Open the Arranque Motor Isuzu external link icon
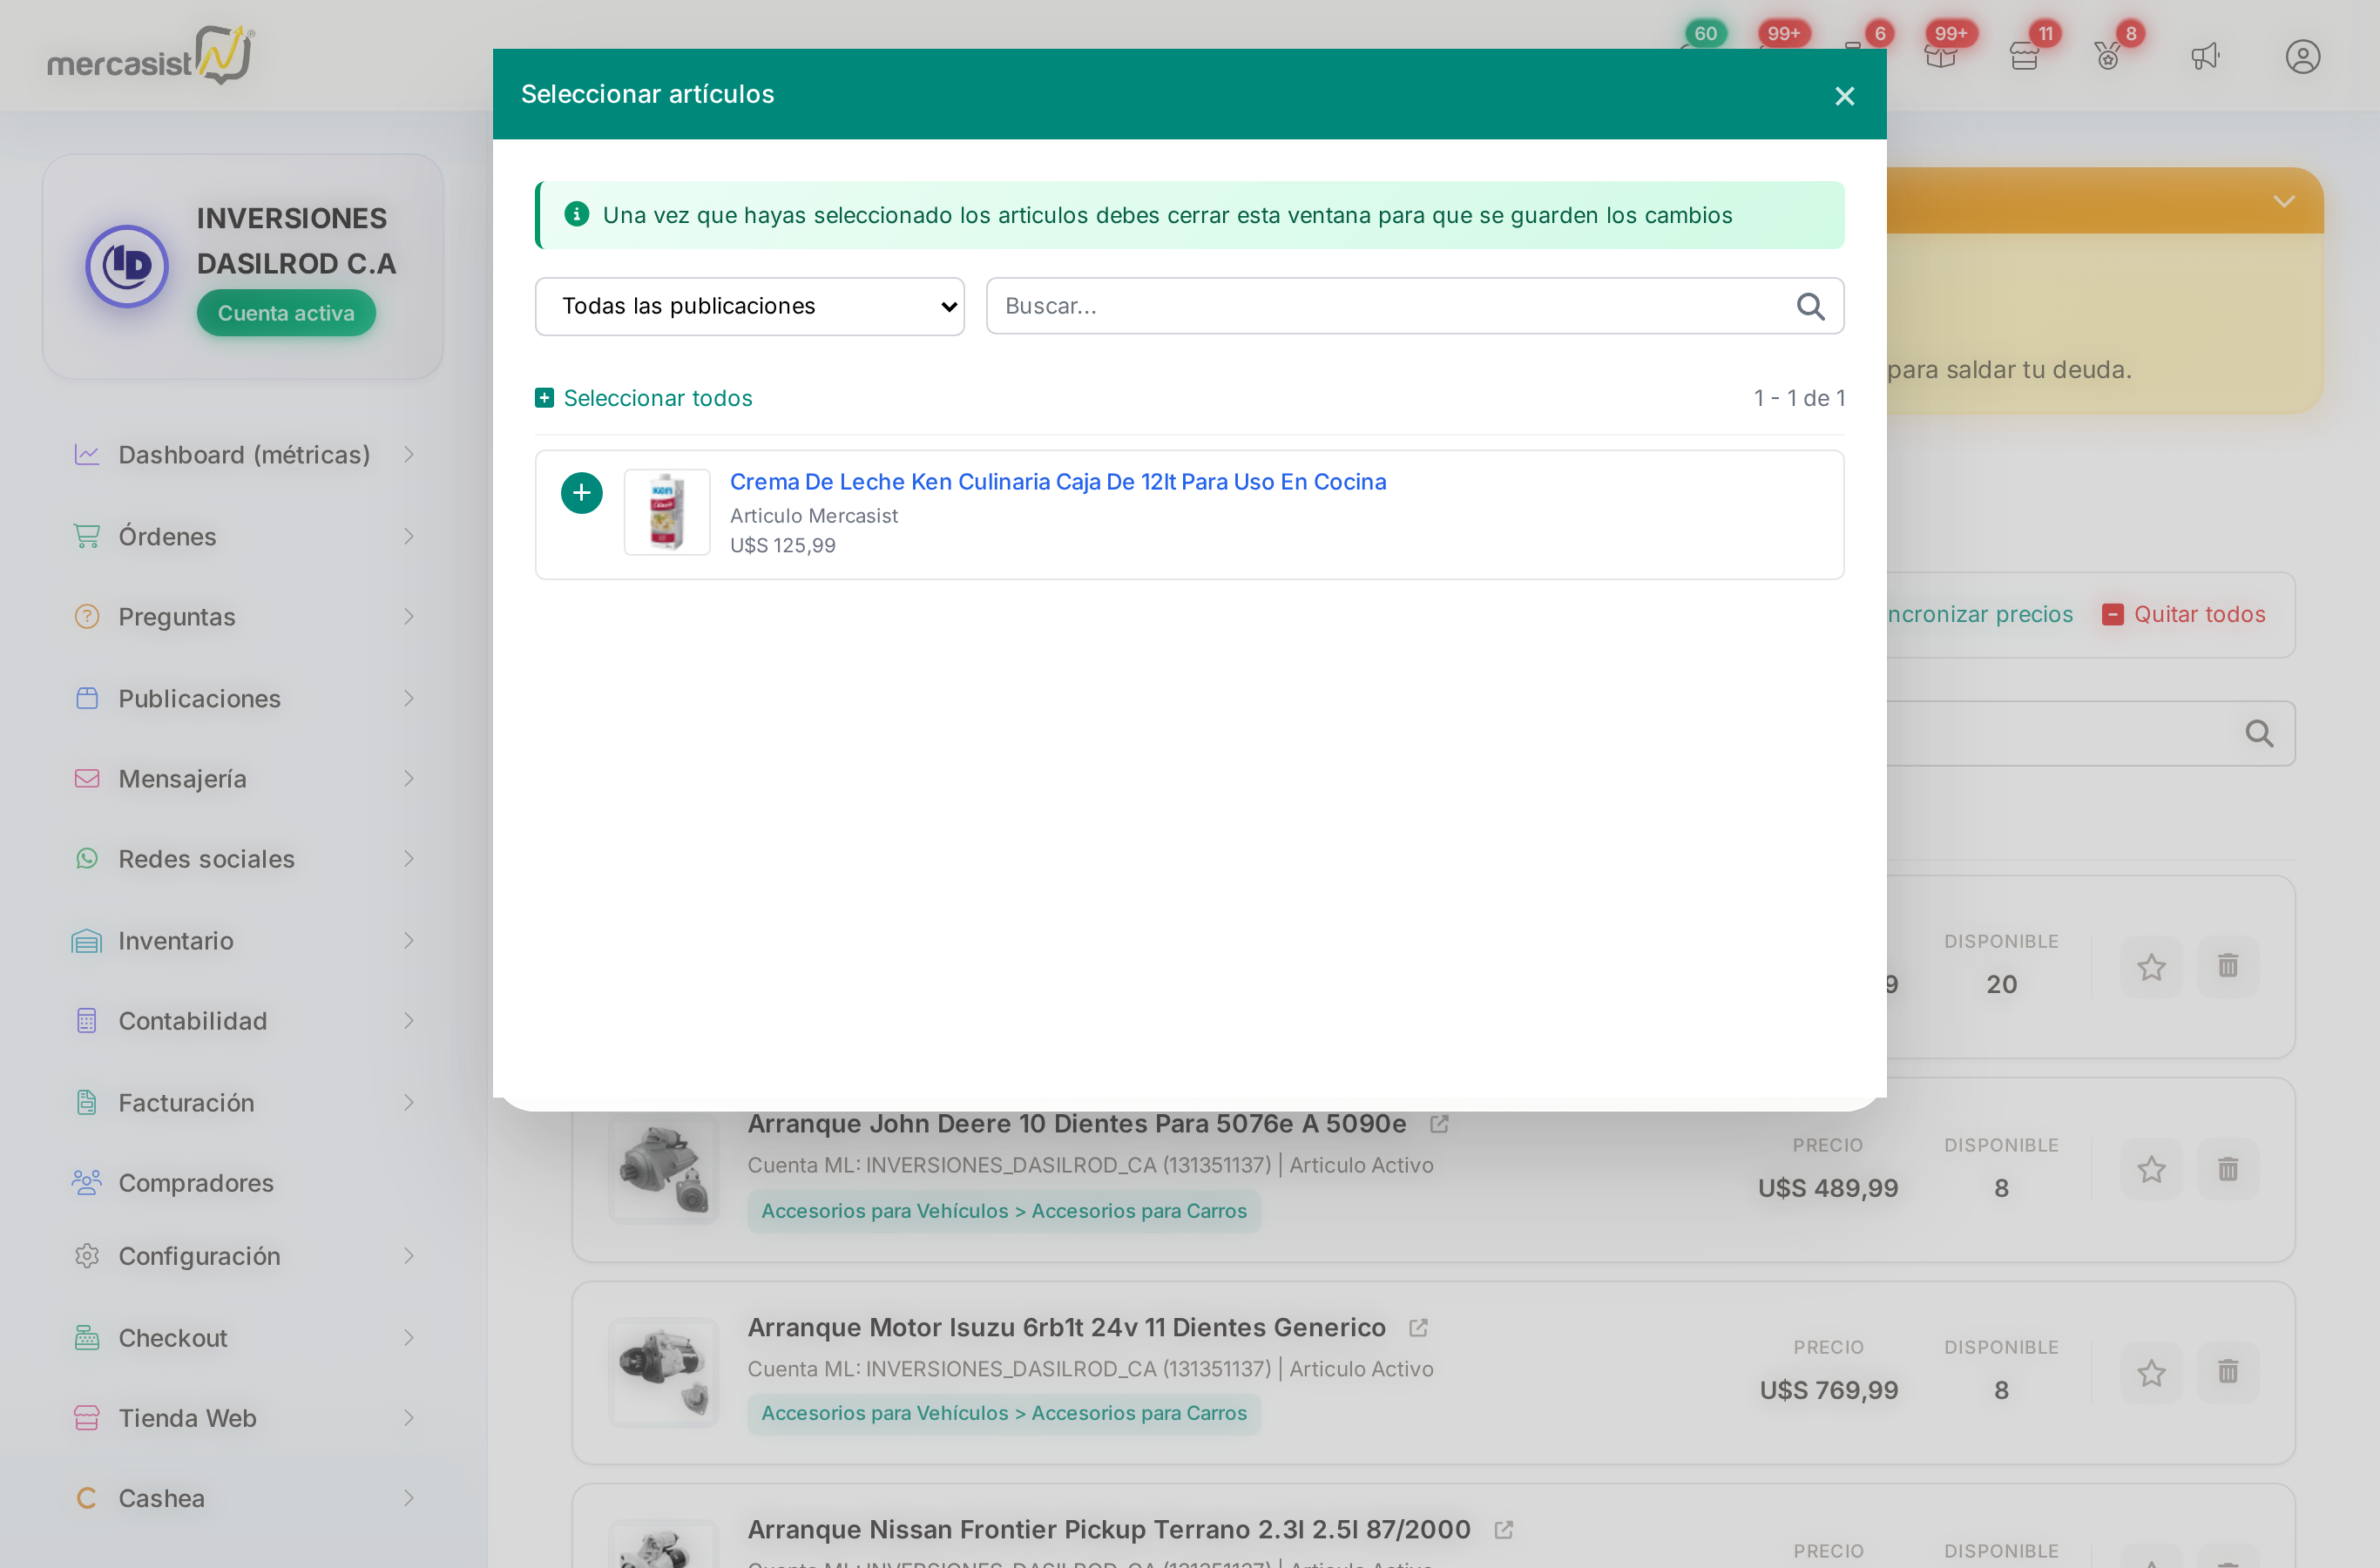 pos(1418,1328)
